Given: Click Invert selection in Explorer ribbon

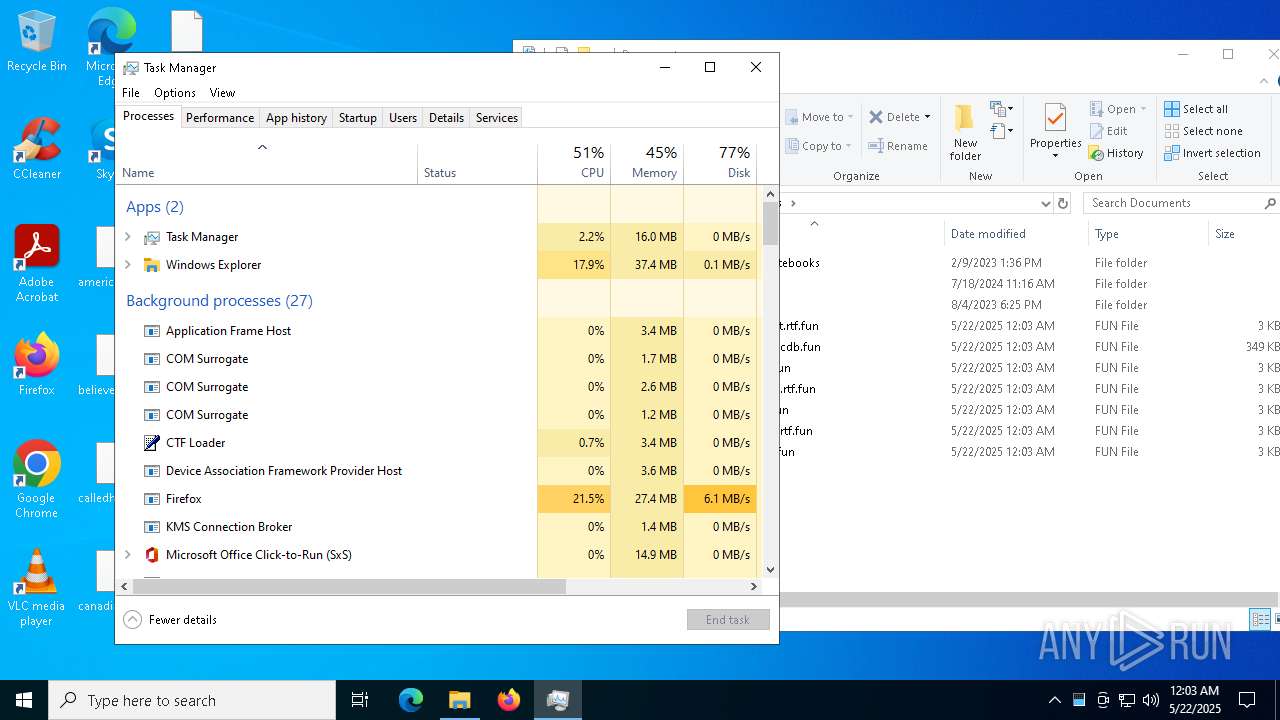Looking at the screenshot, I should pyautogui.click(x=1212, y=153).
